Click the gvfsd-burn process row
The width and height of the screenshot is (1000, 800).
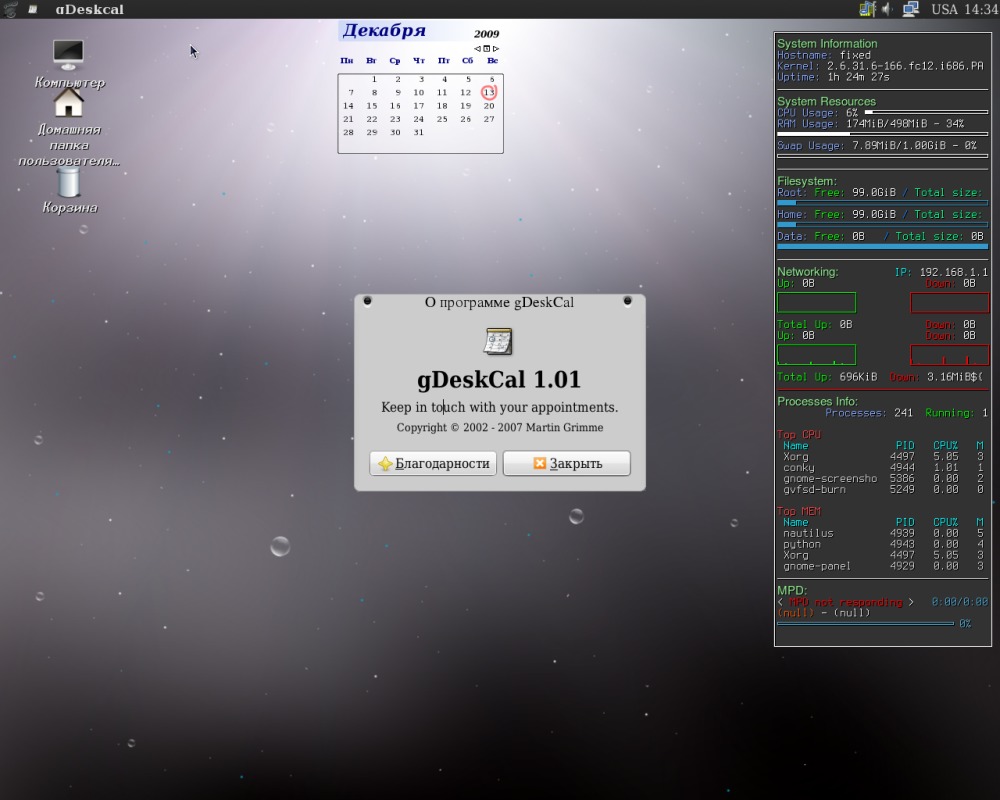tap(883, 489)
